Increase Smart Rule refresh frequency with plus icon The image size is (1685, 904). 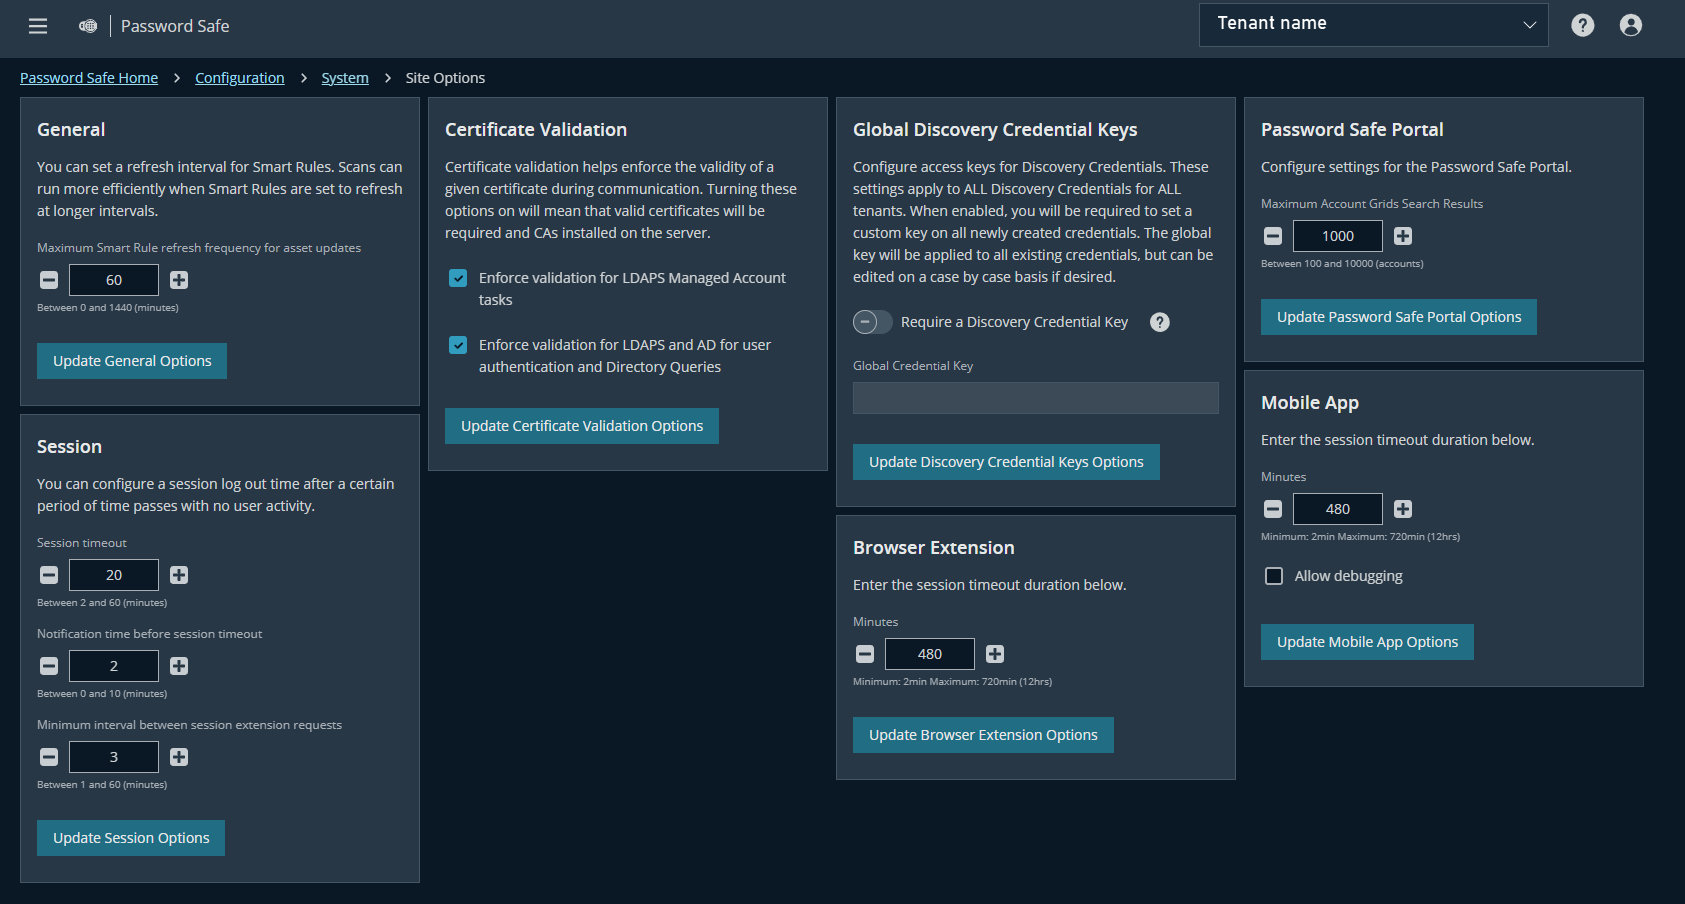pos(178,280)
